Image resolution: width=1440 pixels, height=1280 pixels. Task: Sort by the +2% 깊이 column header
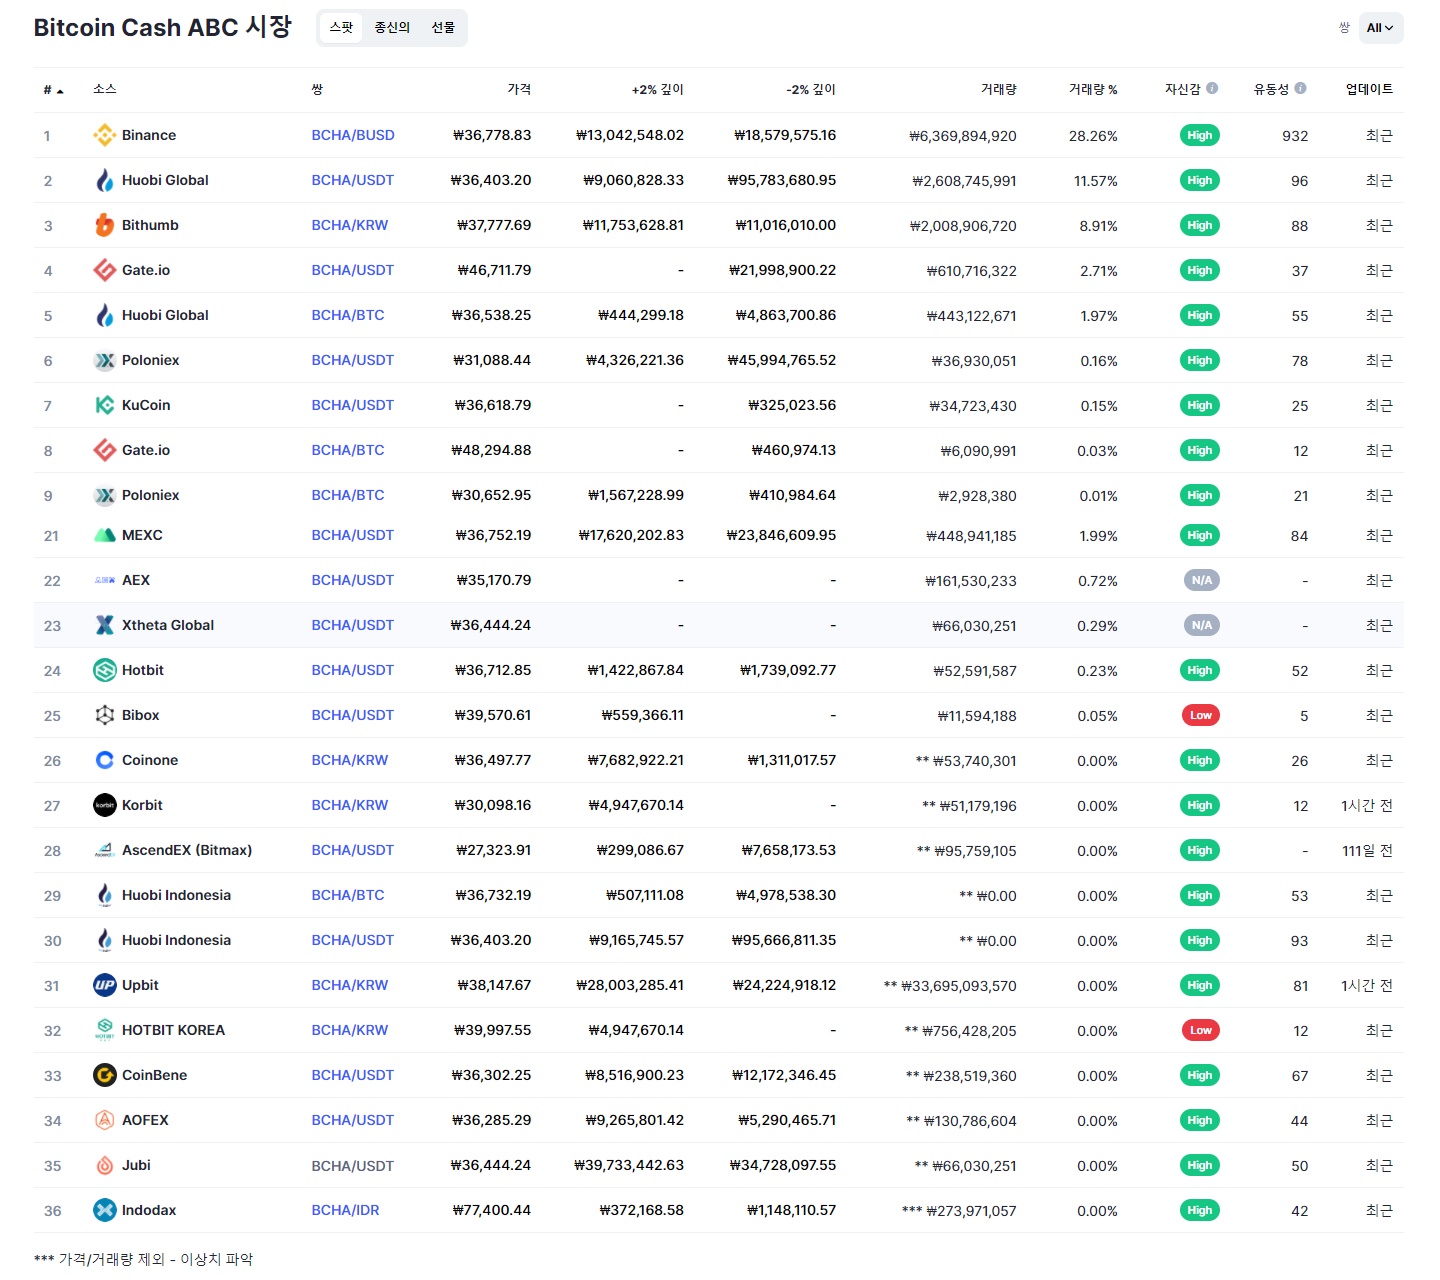pyautogui.click(x=657, y=89)
